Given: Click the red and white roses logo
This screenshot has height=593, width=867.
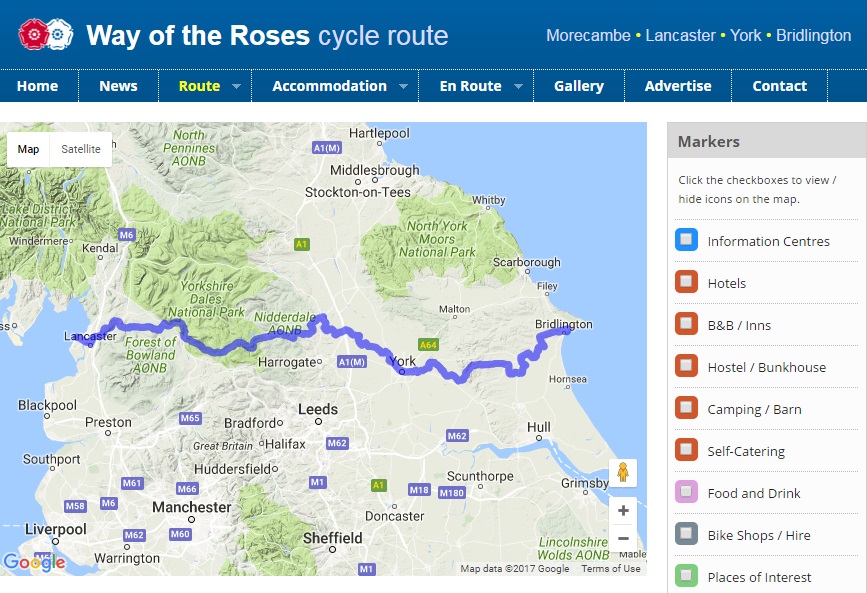Looking at the screenshot, I should click(x=46, y=34).
